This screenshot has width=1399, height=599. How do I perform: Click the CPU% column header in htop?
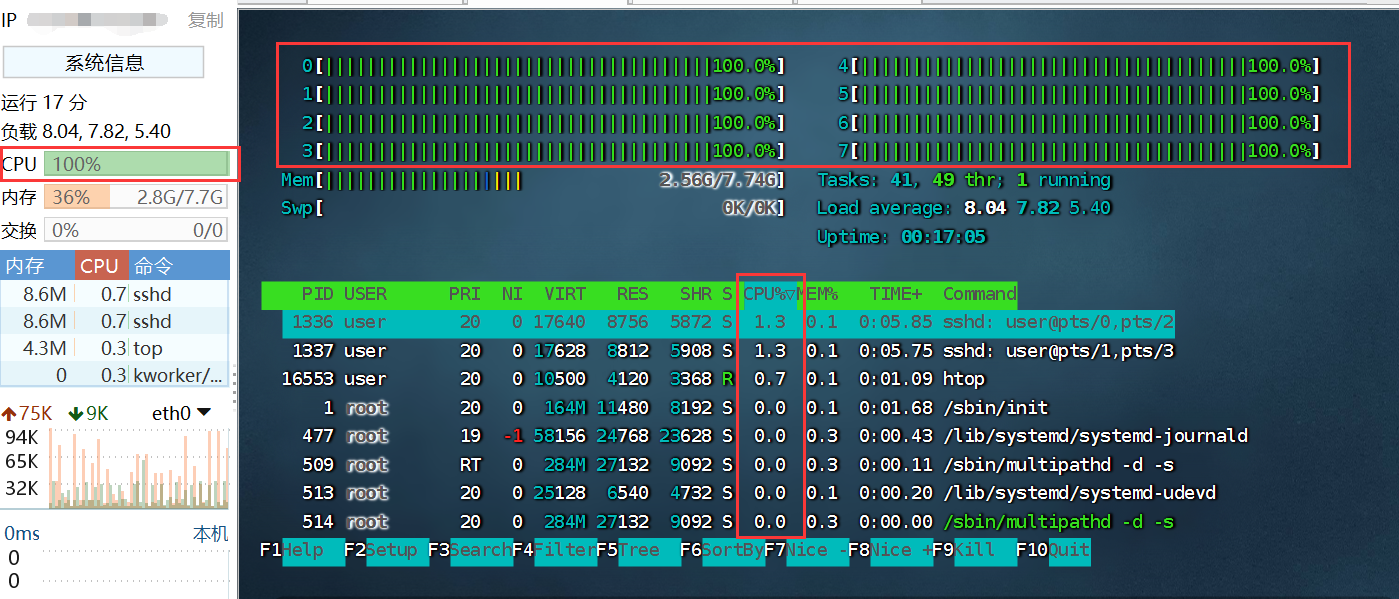click(x=769, y=294)
